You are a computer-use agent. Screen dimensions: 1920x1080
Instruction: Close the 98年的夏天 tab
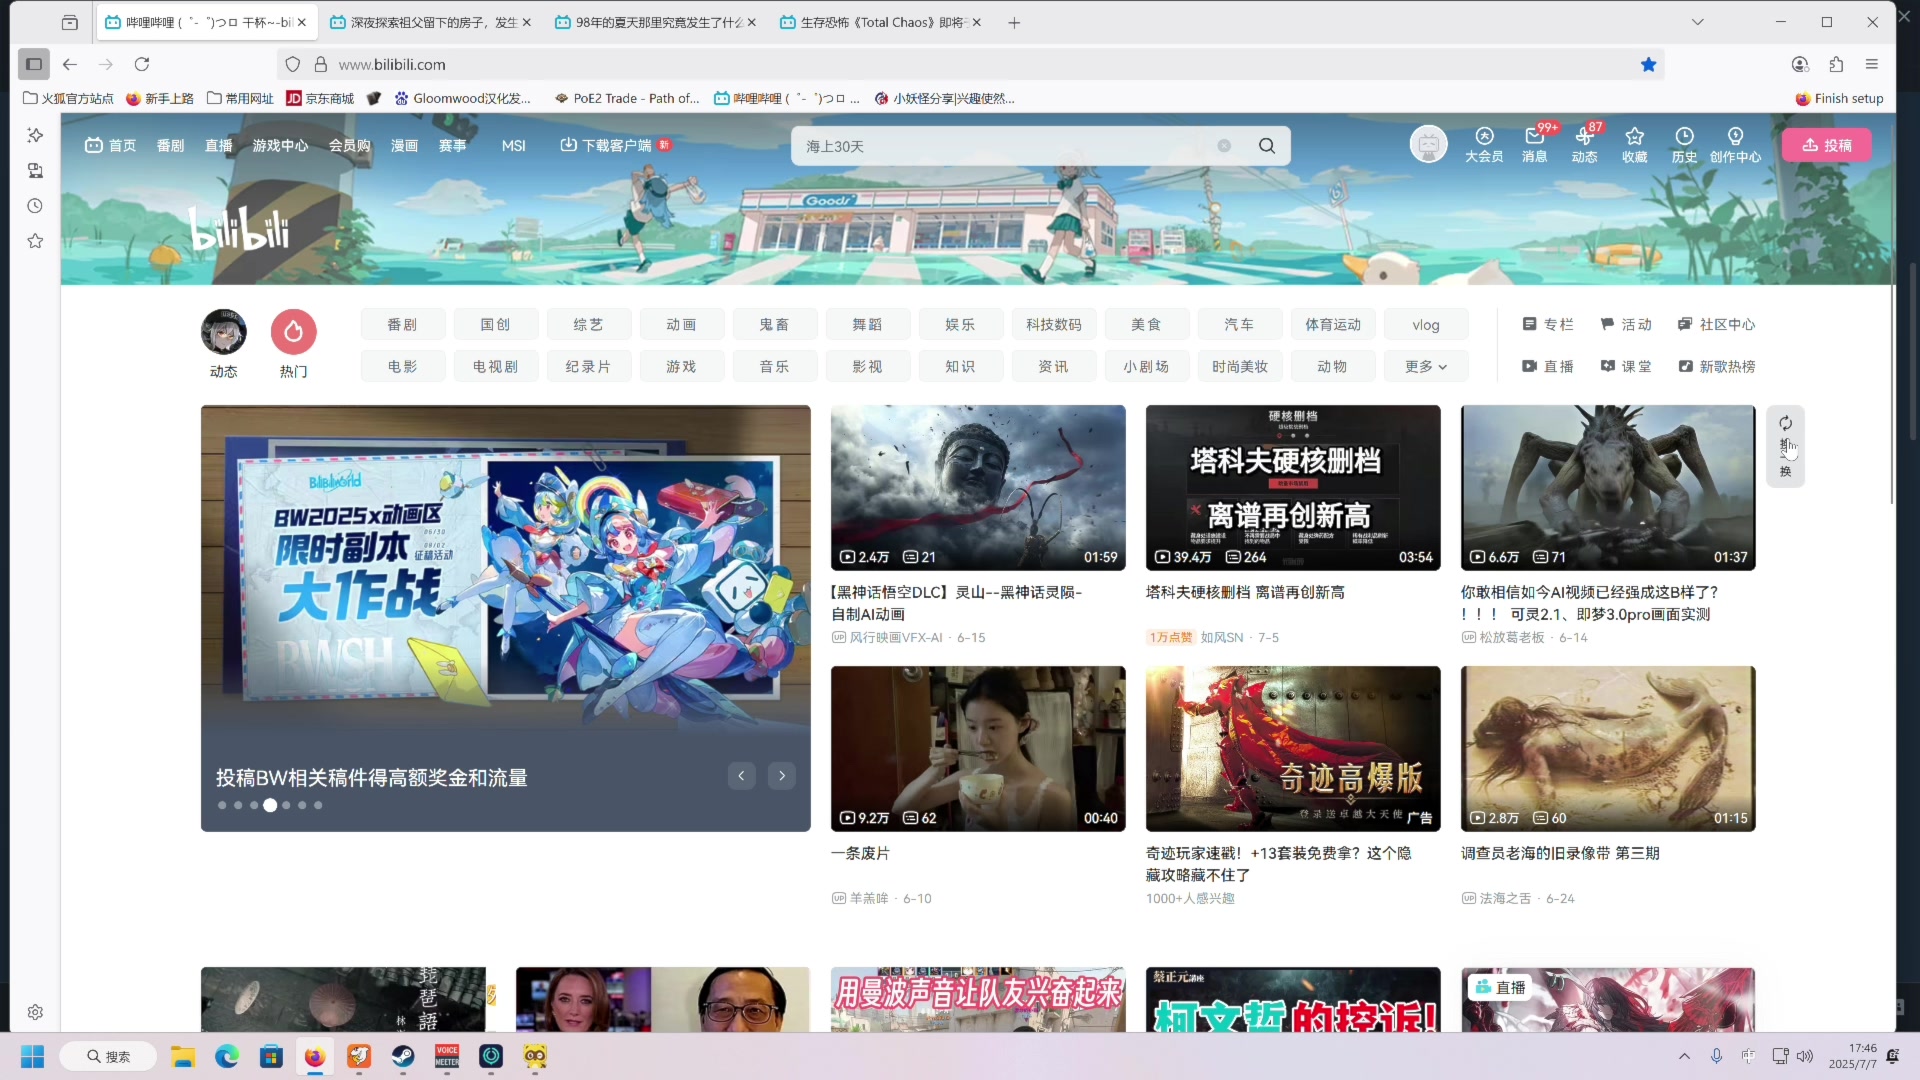coord(751,22)
